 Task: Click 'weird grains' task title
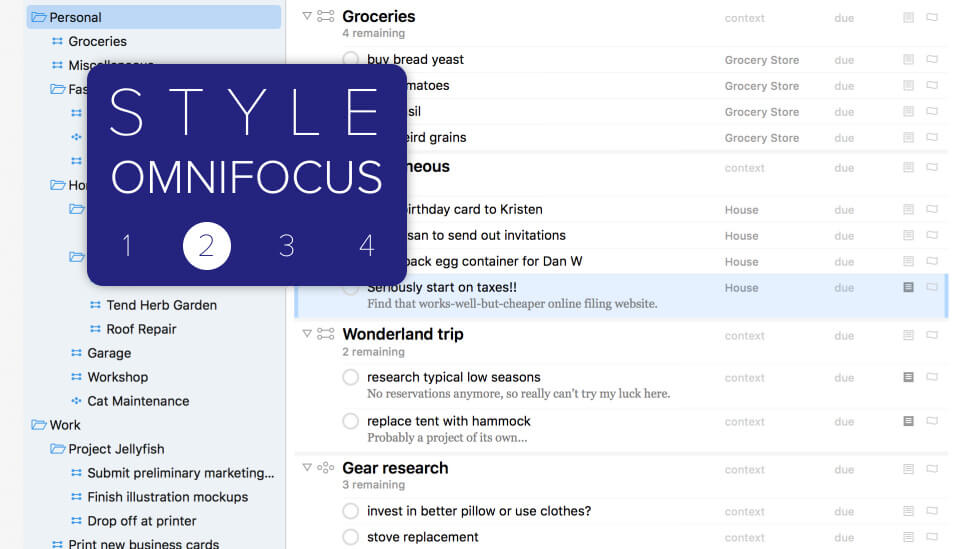pos(436,138)
